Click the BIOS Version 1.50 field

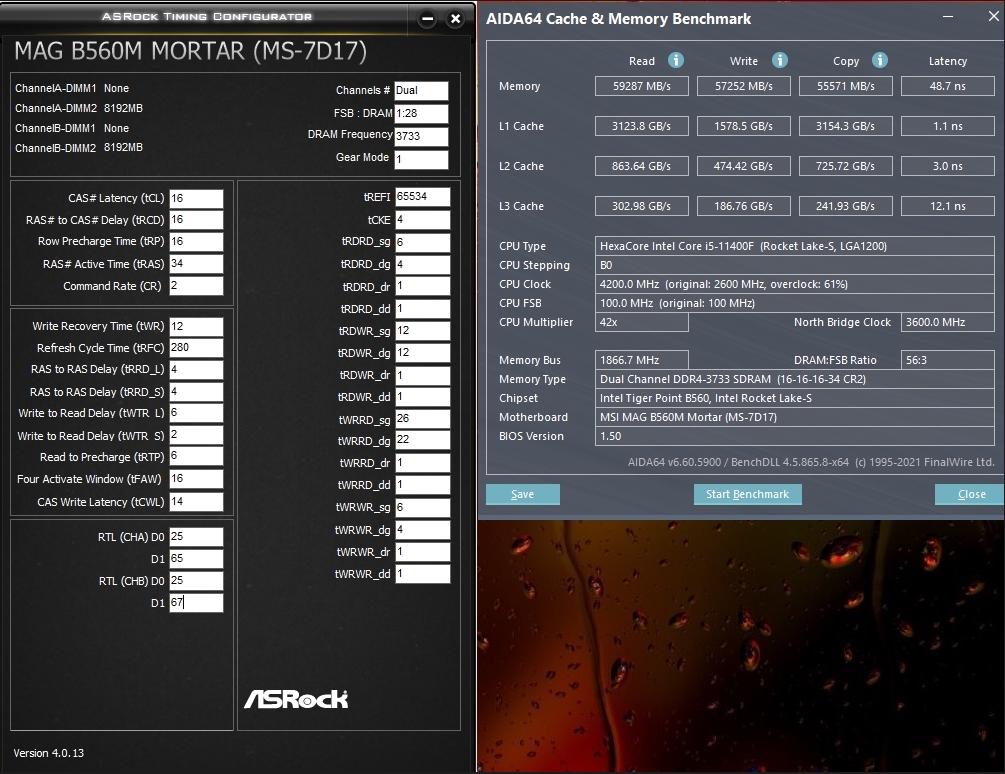point(795,436)
